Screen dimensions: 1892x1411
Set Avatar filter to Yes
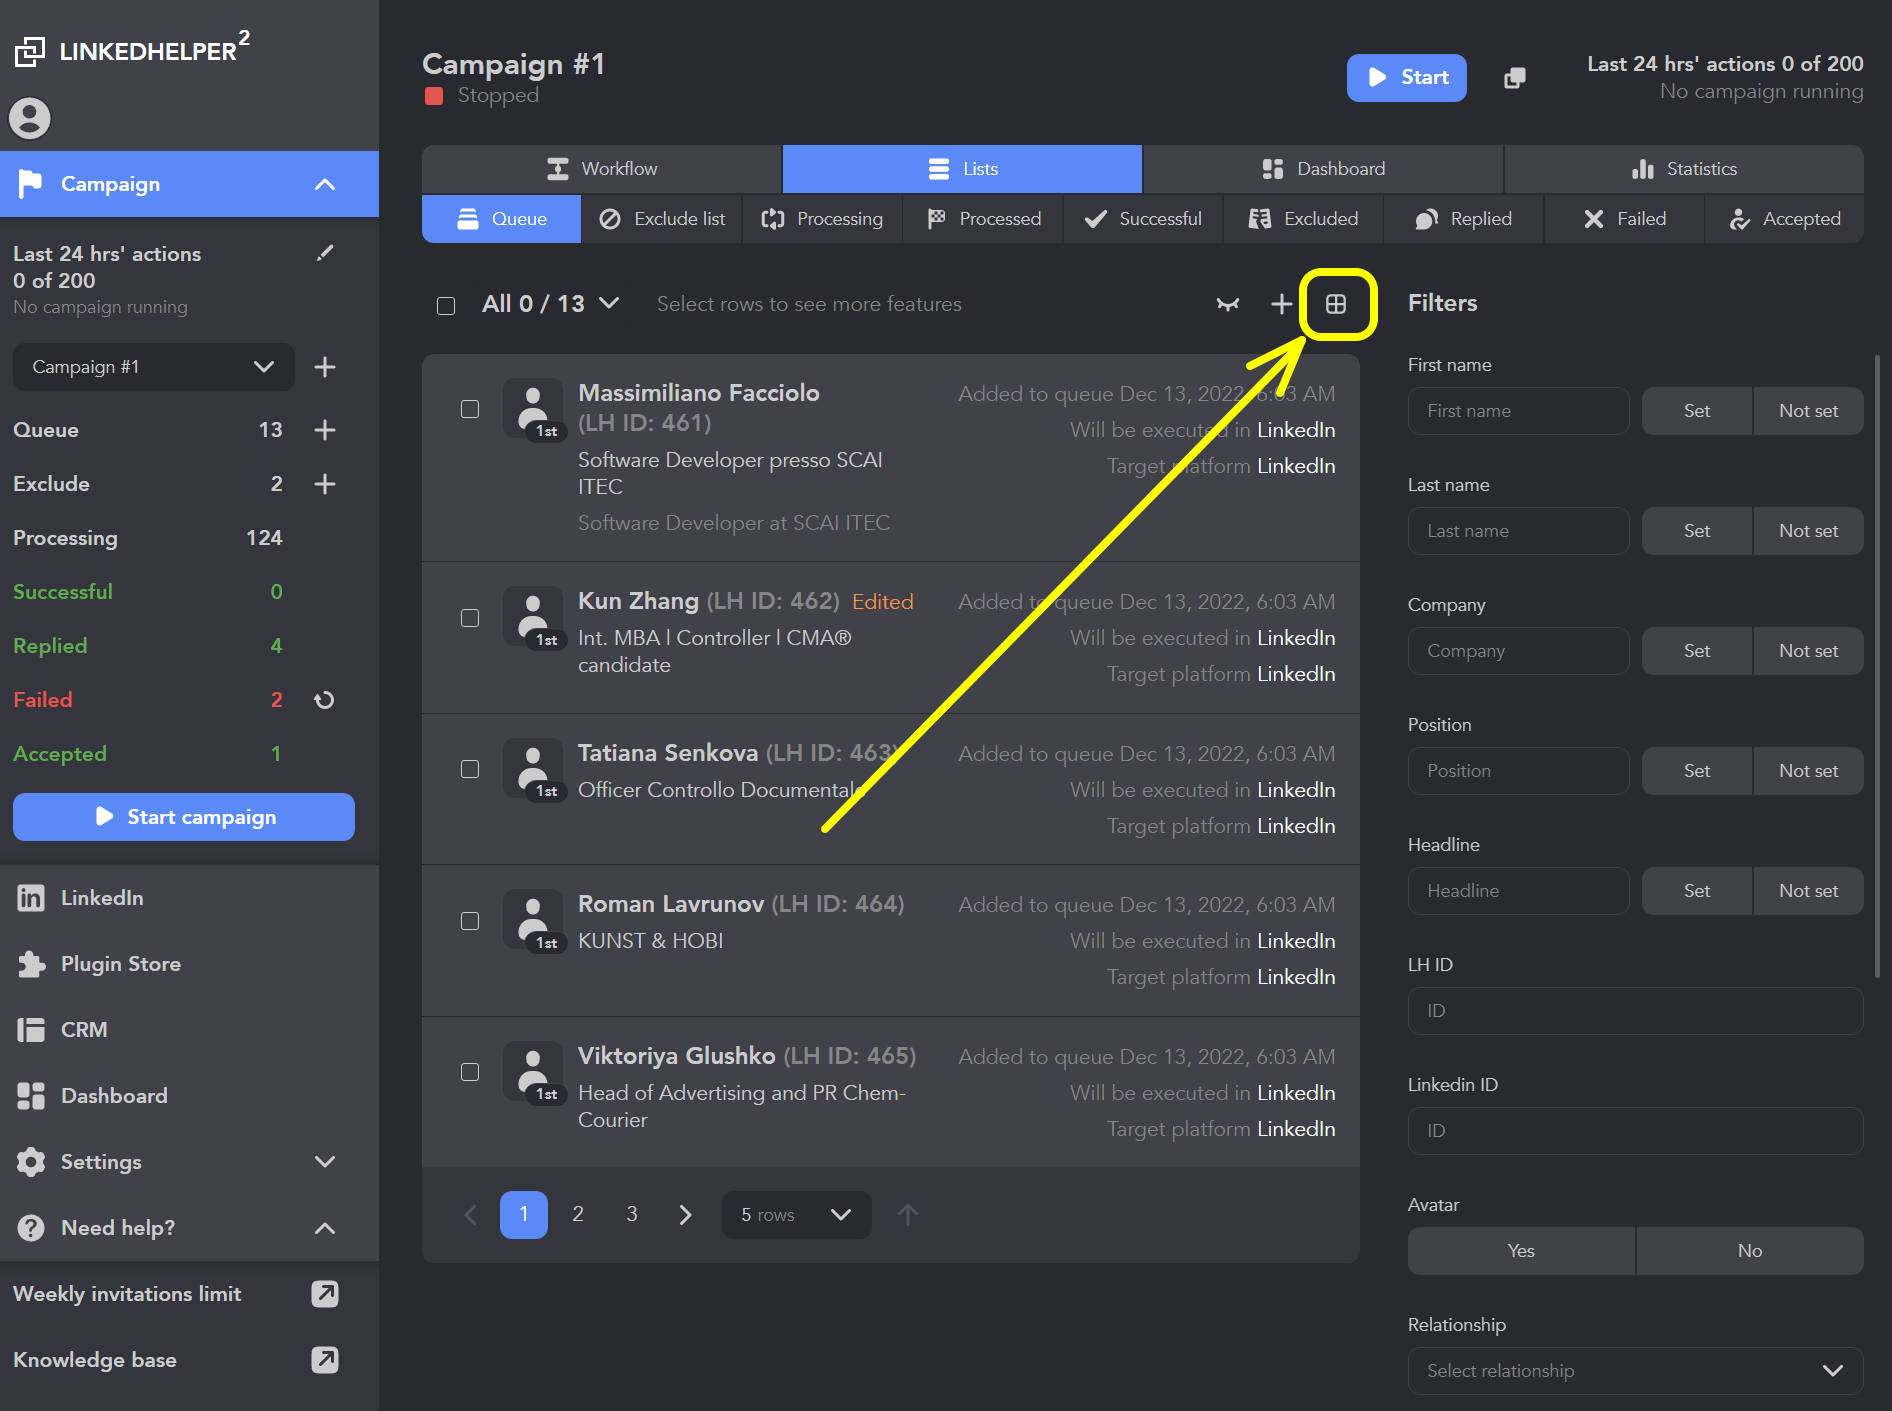pos(1521,1251)
